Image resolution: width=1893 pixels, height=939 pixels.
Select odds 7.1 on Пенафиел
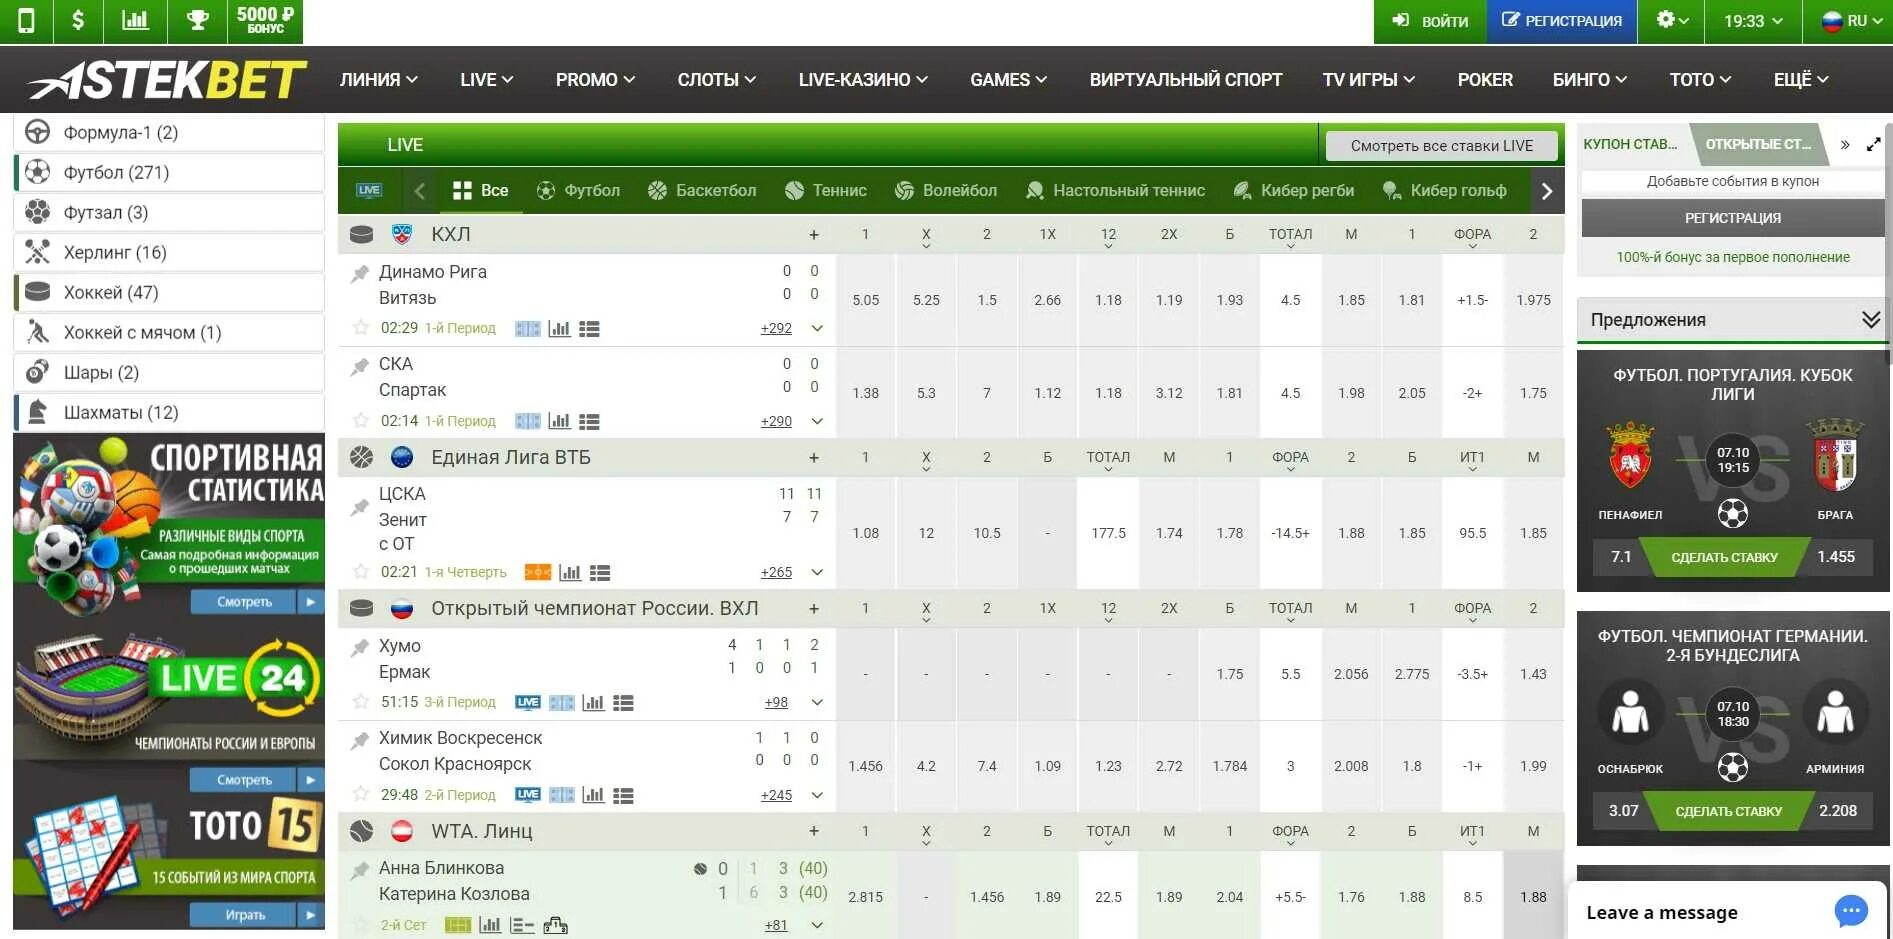pos(1621,557)
